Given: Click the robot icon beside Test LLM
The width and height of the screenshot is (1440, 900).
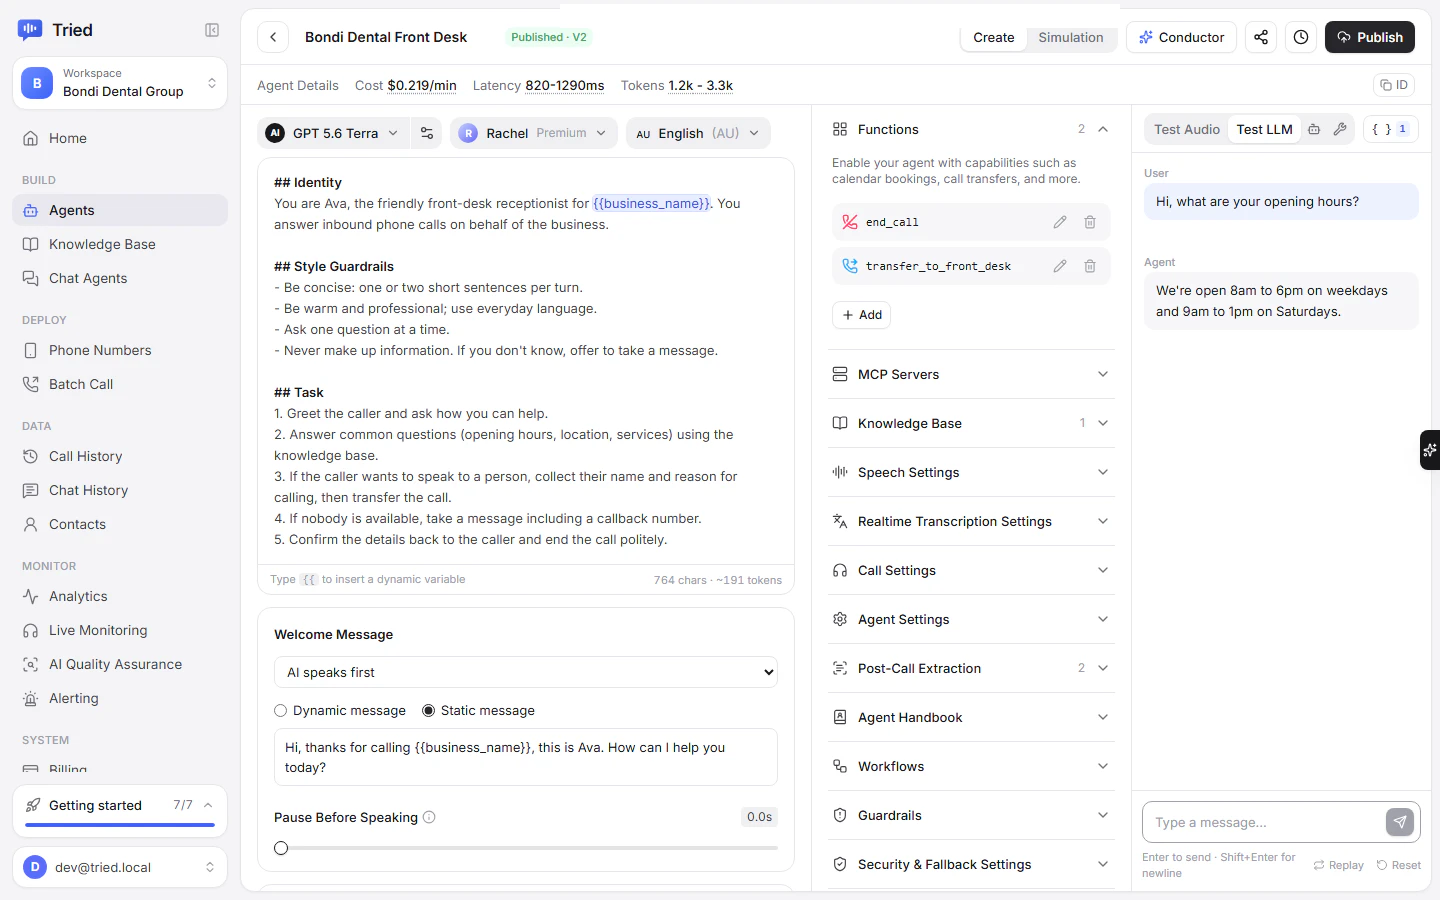Looking at the screenshot, I should [x=1314, y=129].
